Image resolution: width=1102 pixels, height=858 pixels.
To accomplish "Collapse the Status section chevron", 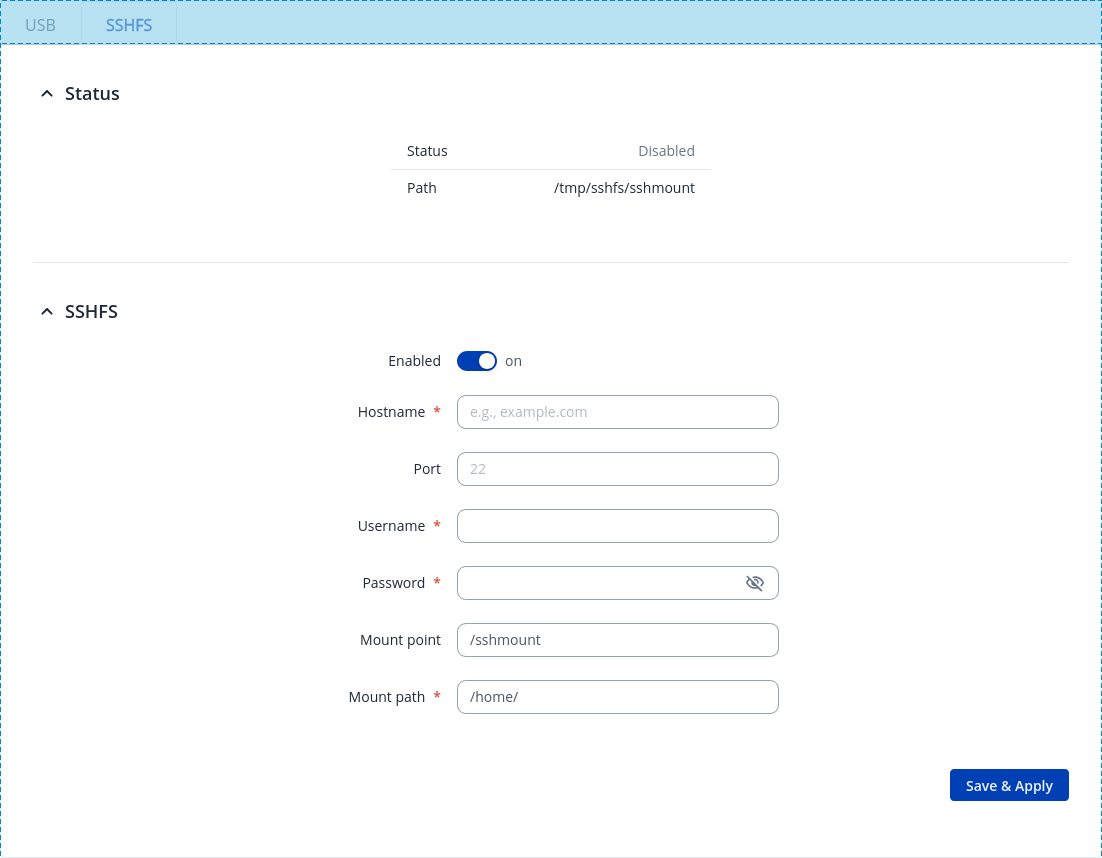I will click(x=46, y=94).
